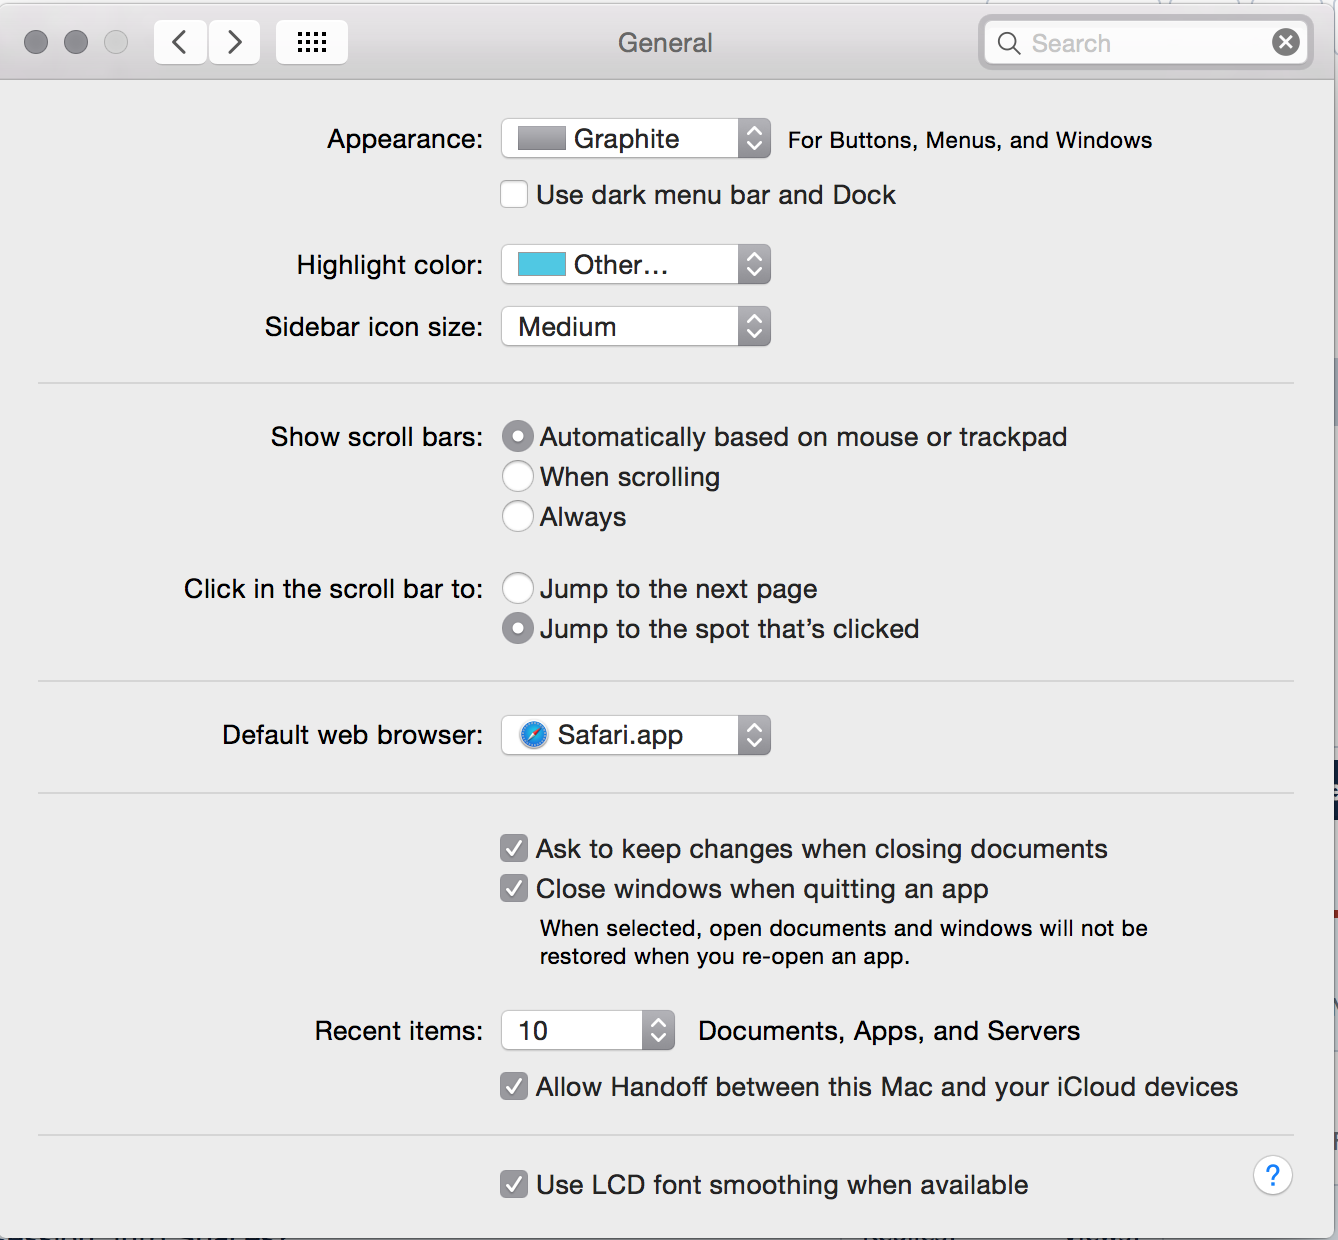Enable Use dark menu bar and Dock
Viewport: 1338px width, 1240px height.
pos(514,194)
